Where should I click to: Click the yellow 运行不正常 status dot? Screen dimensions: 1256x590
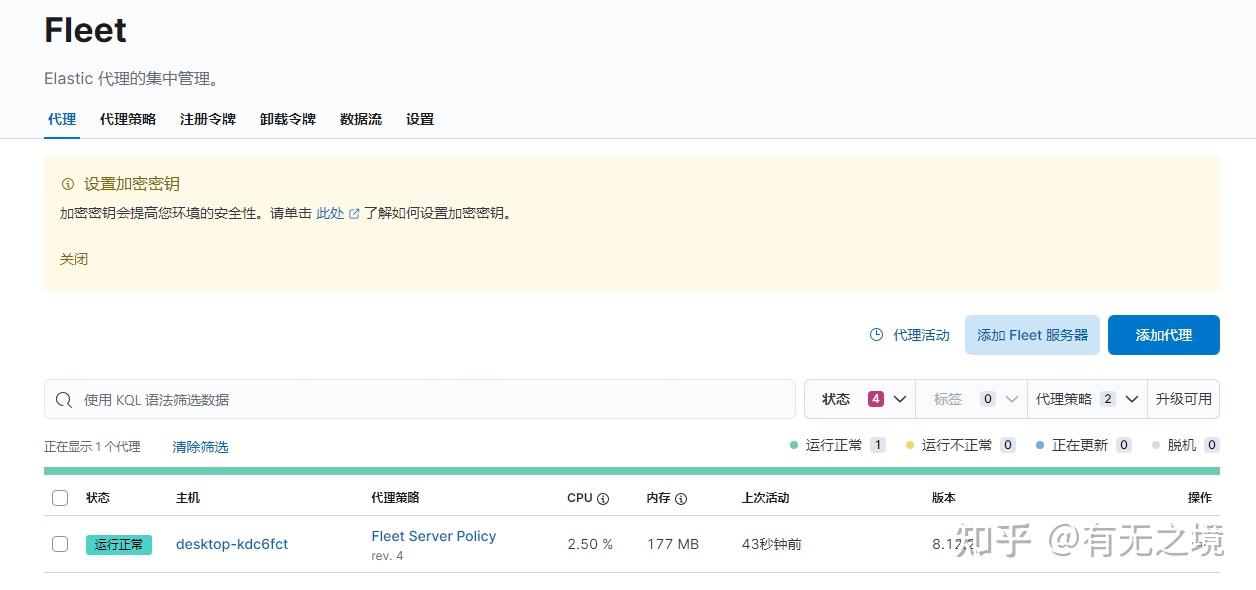pos(911,445)
